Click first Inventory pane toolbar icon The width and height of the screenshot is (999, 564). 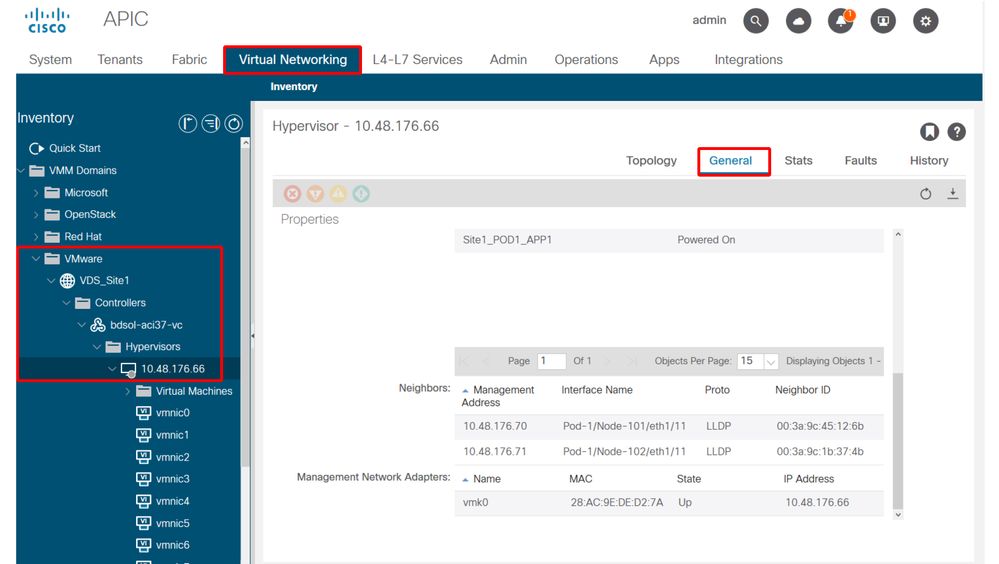pos(187,123)
